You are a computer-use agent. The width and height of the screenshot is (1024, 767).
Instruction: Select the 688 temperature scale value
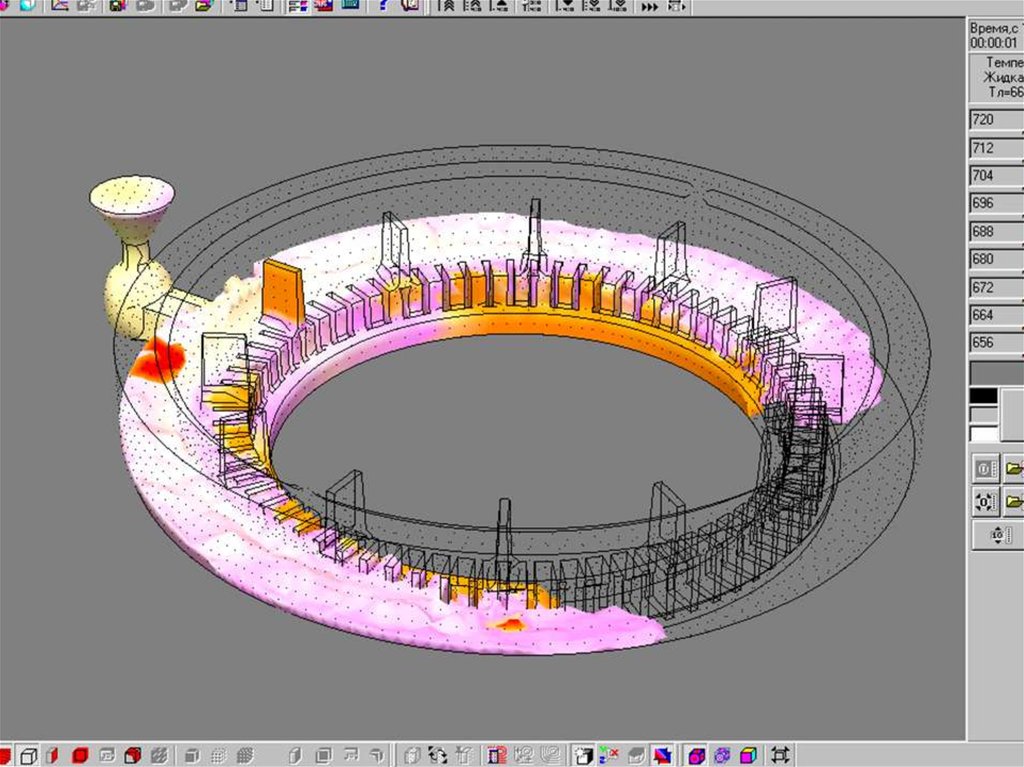995,231
